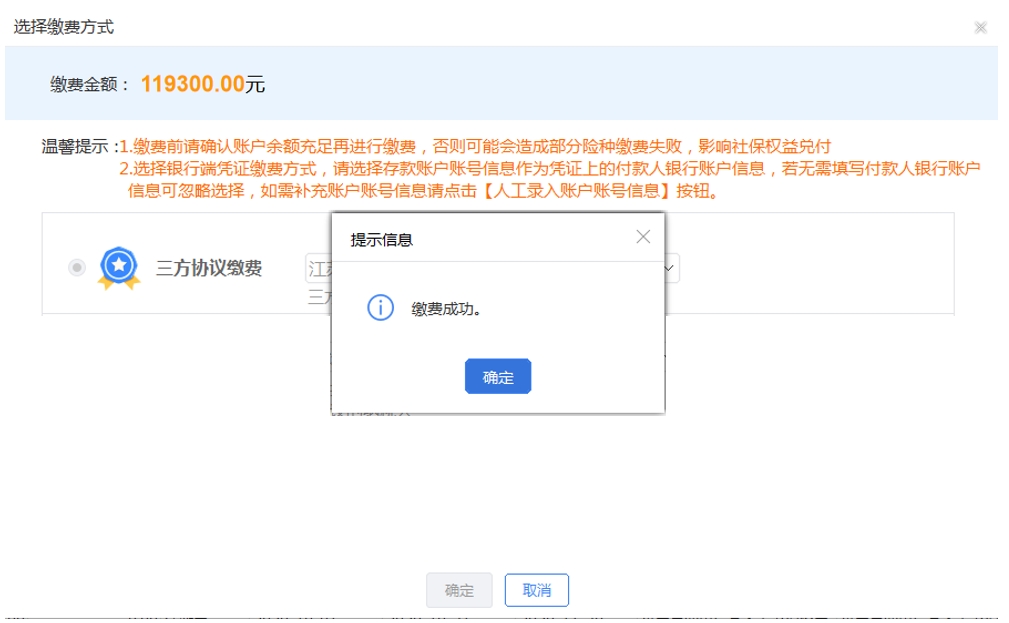Click the first tip about 账户余额充足
This screenshot has width=1009, height=623.
[x=475, y=147]
